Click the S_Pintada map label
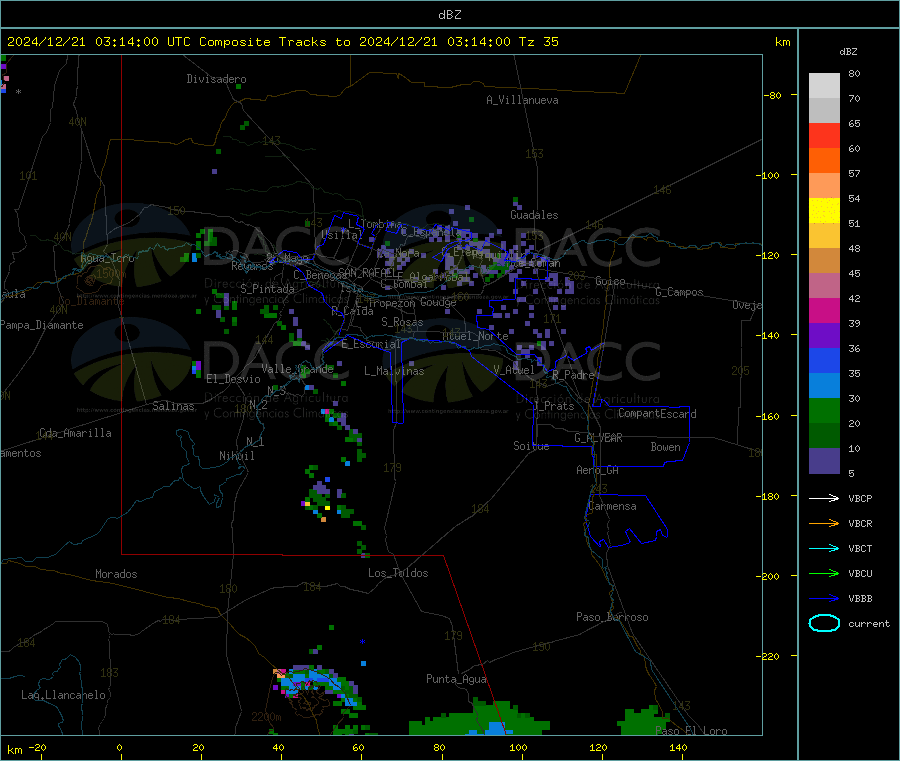The image size is (900, 761). [x=267, y=289]
